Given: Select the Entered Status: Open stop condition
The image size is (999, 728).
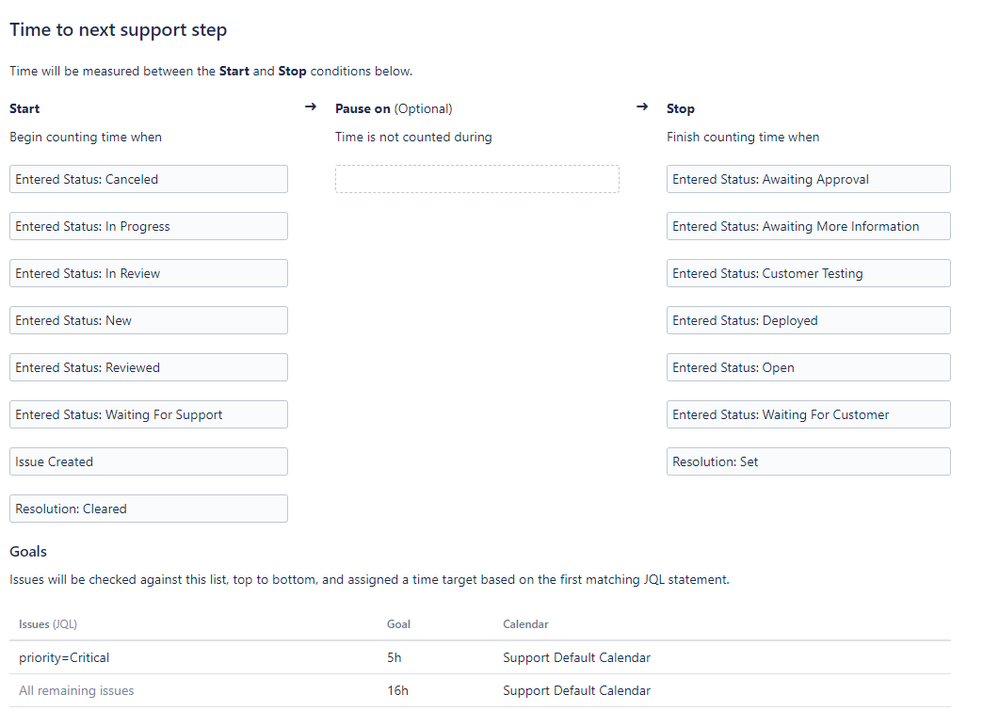Looking at the screenshot, I should pyautogui.click(x=808, y=368).
